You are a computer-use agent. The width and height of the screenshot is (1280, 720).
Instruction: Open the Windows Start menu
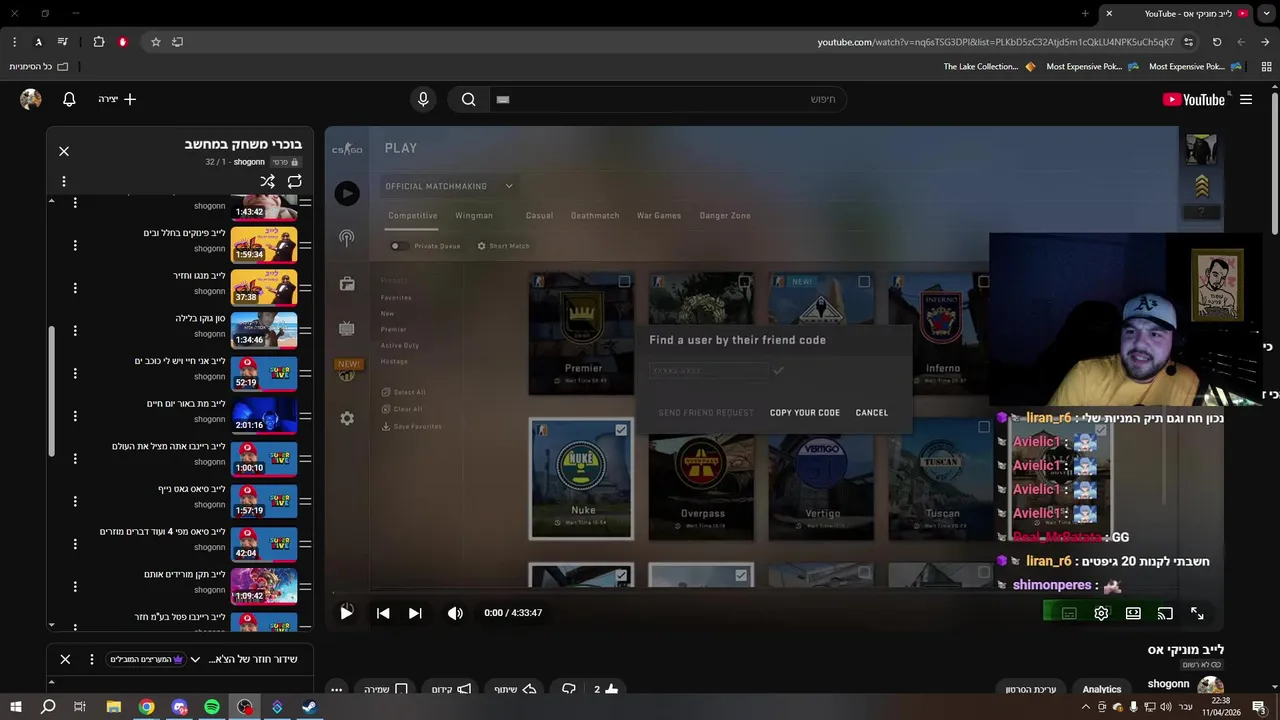tap(16, 707)
